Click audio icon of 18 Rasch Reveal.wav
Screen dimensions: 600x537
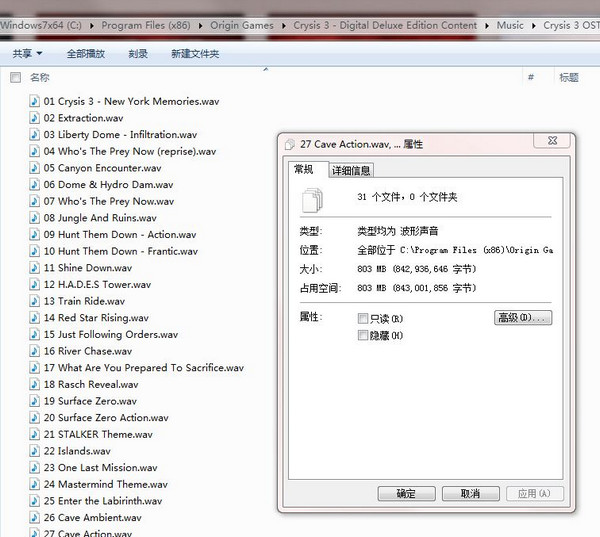pyautogui.click(x=34, y=384)
